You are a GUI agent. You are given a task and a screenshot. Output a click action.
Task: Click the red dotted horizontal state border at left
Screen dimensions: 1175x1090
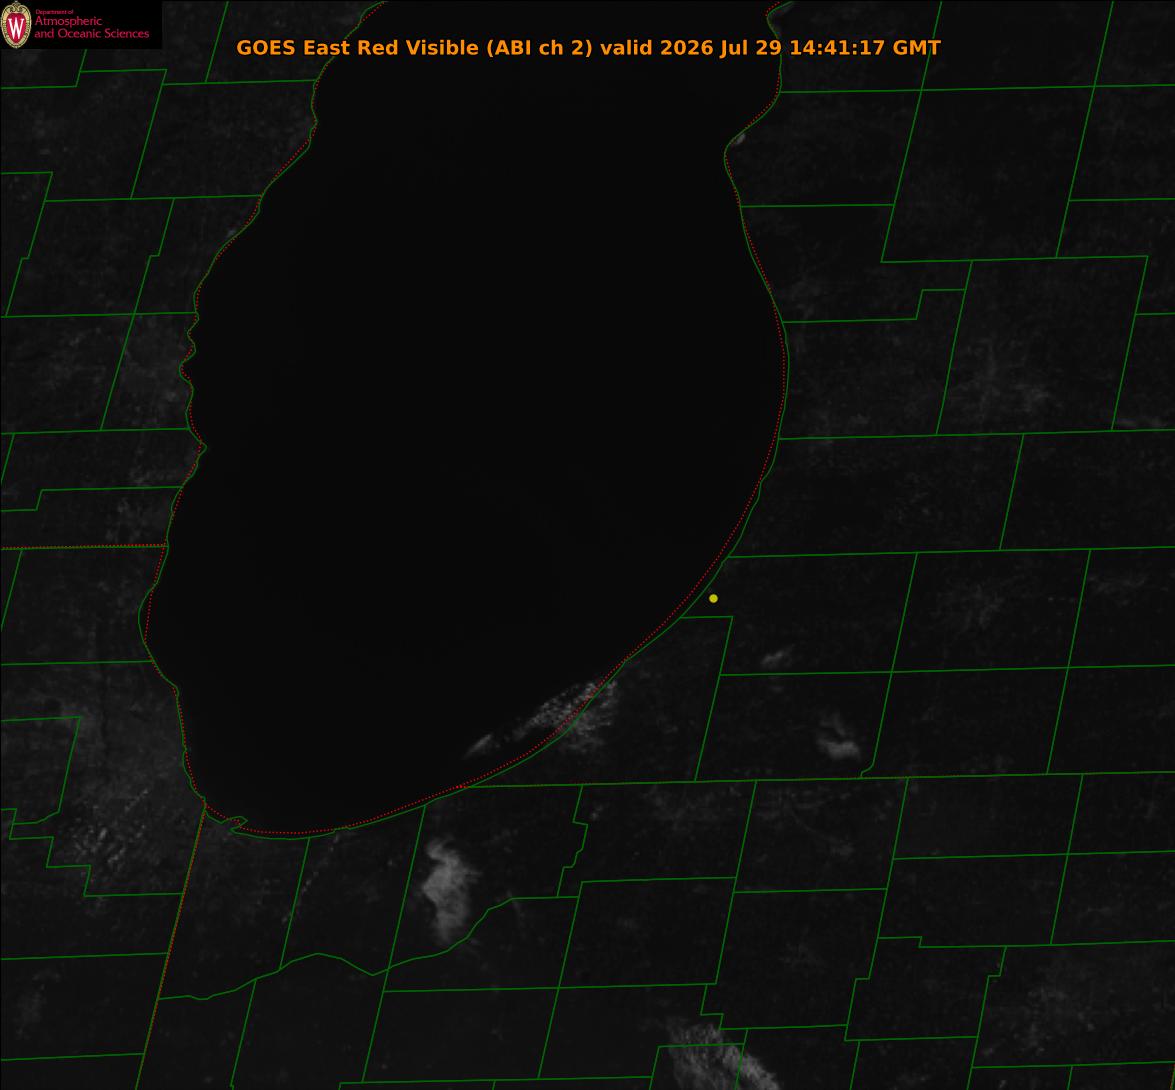tap(82, 547)
